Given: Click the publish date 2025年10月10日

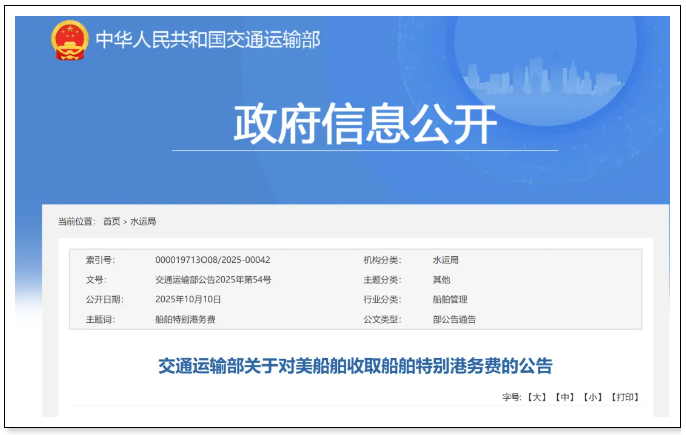Looking at the screenshot, I should 188,299.
